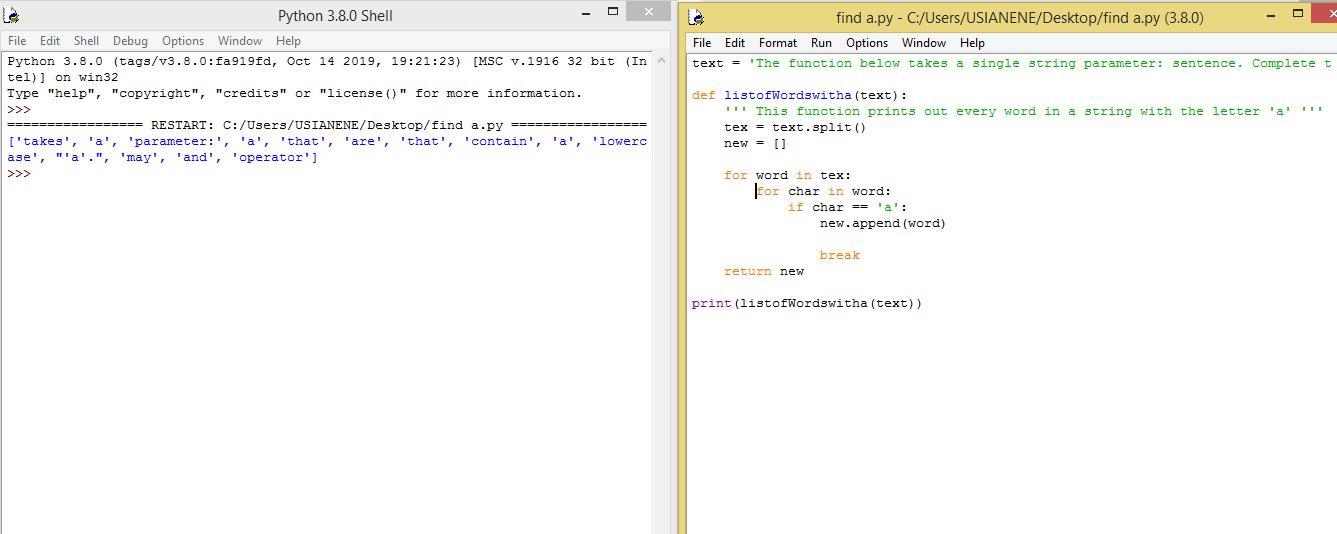
Task: Maximize the Python 3.8.0 Shell window
Action: (613, 12)
